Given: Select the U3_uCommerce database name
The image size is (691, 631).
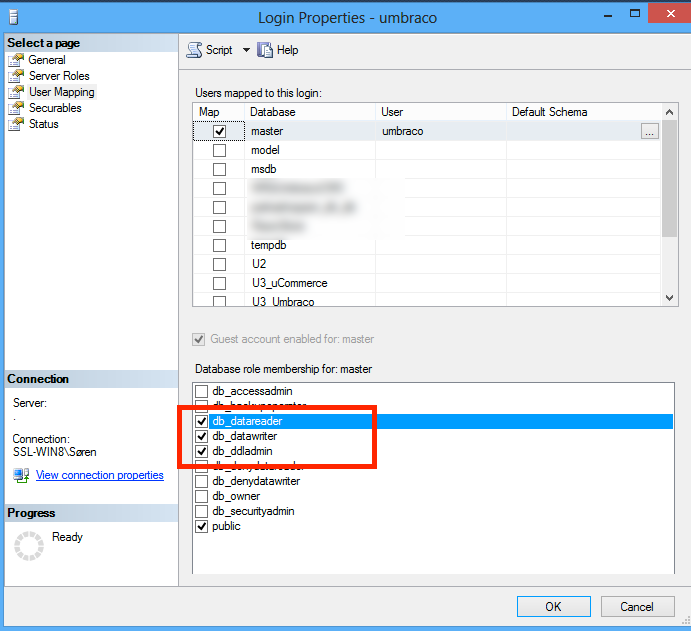Looking at the screenshot, I should pos(290,283).
